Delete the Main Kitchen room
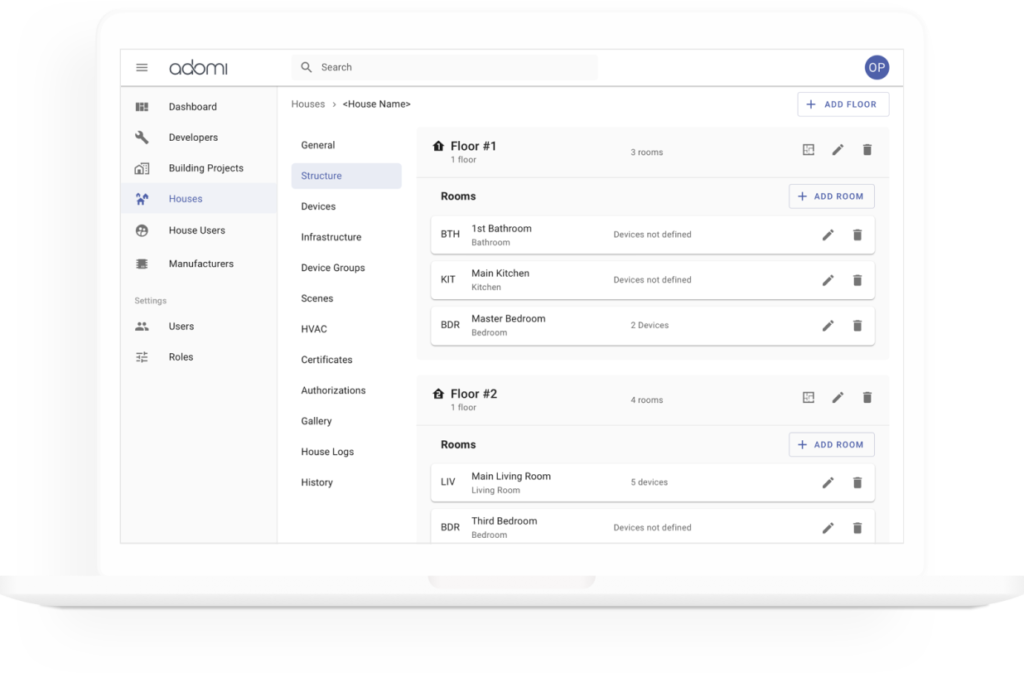 [x=857, y=280]
